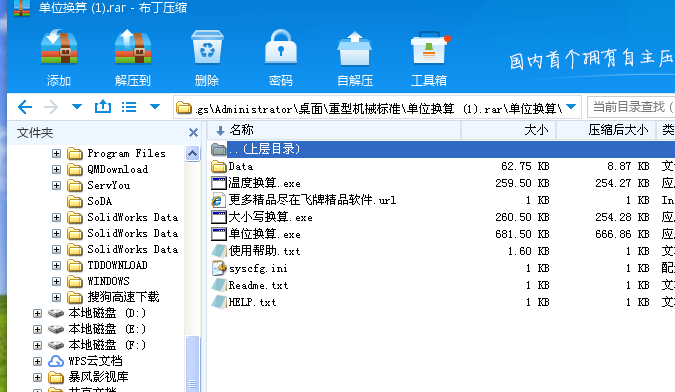Click the 62.75 KB size of Data
Screen dimensions: 675x392
tap(525, 166)
